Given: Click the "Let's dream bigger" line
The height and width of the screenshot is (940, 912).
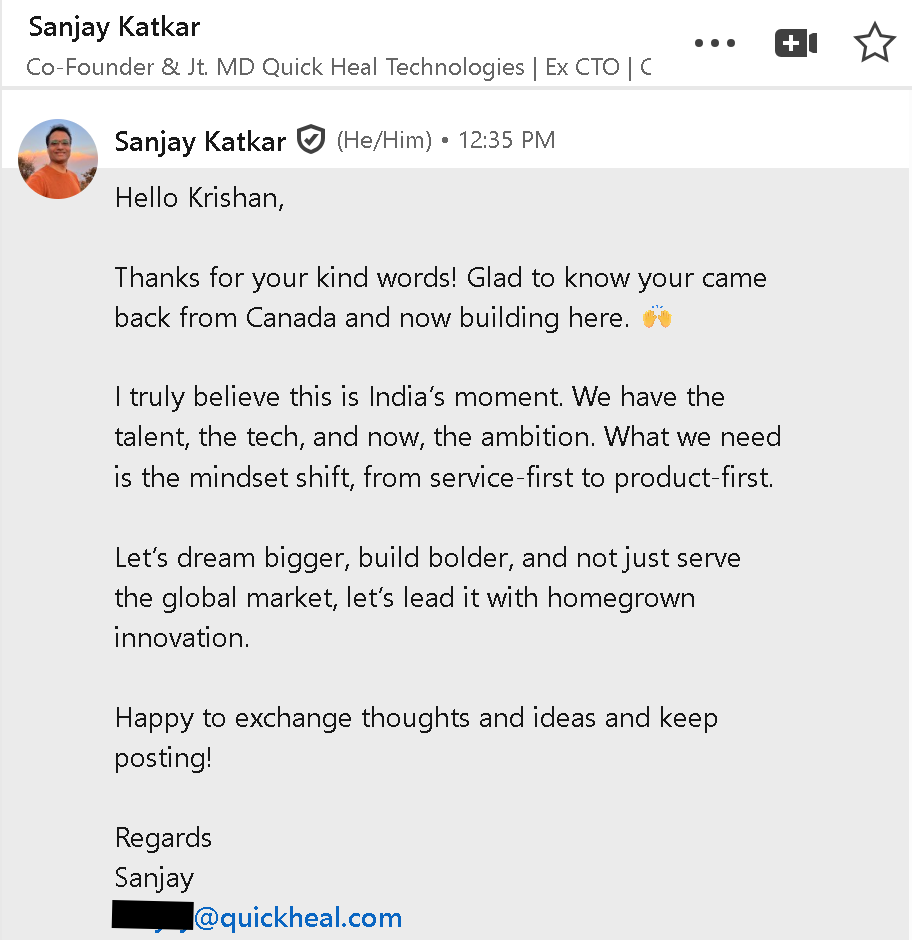Looking at the screenshot, I should pos(428,557).
